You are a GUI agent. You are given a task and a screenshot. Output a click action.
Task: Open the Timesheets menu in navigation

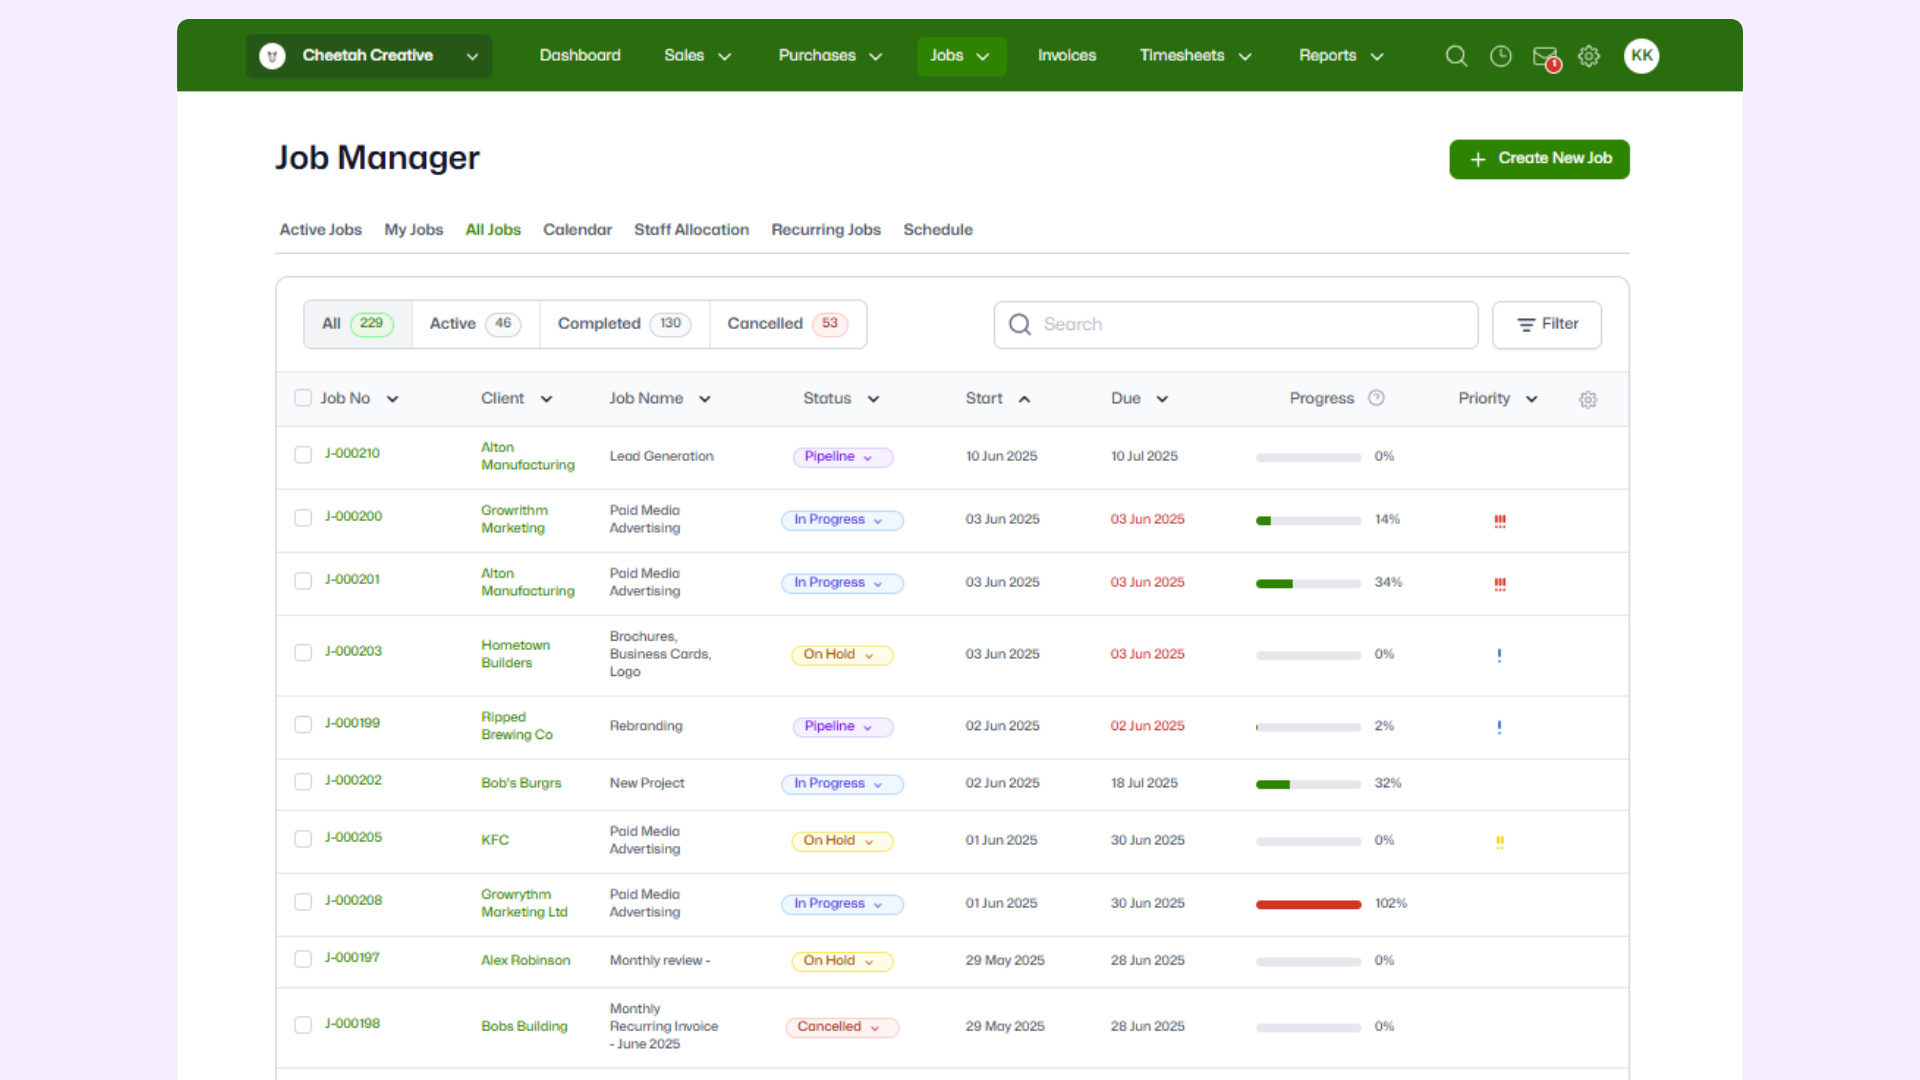pos(1195,56)
